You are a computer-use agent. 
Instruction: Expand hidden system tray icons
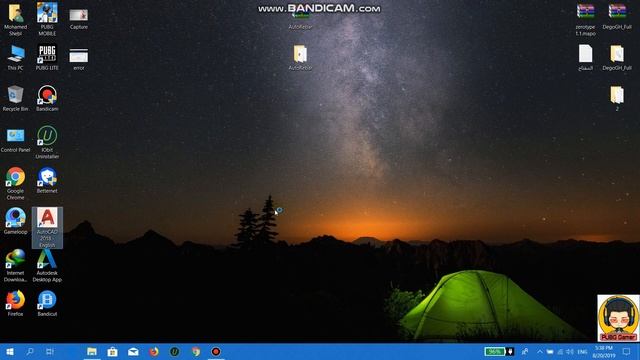[540, 351]
